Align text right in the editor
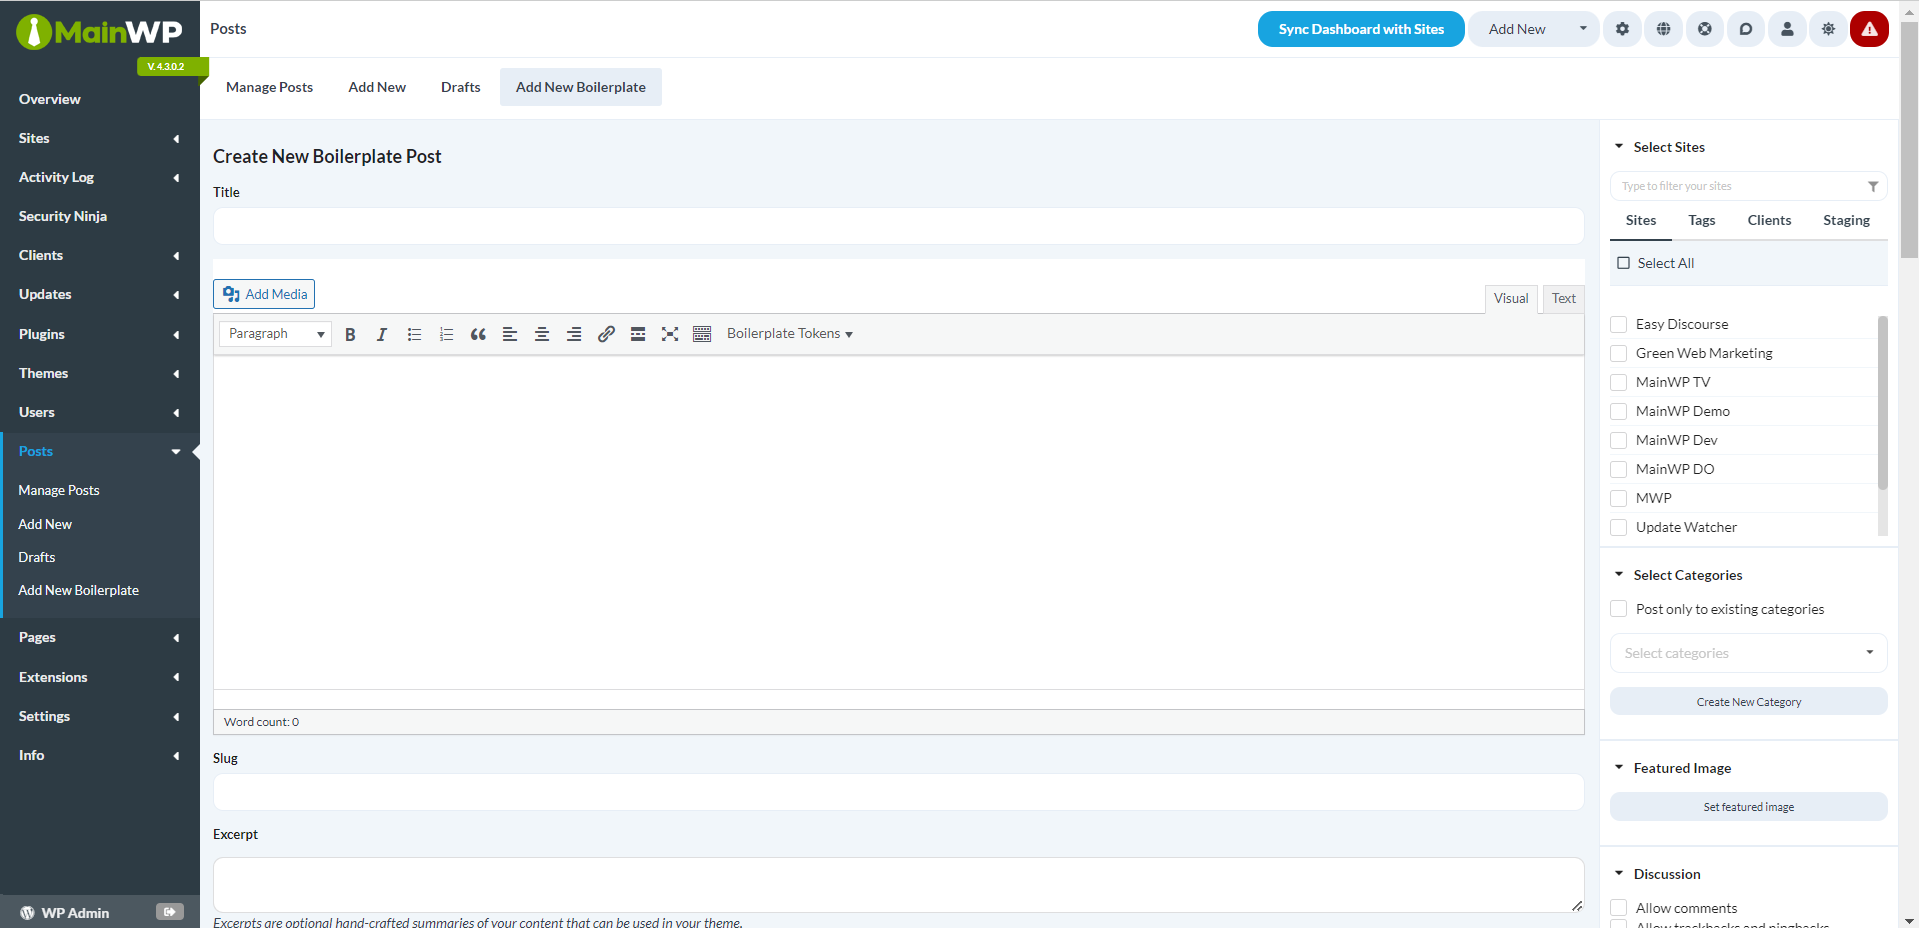 coord(574,334)
